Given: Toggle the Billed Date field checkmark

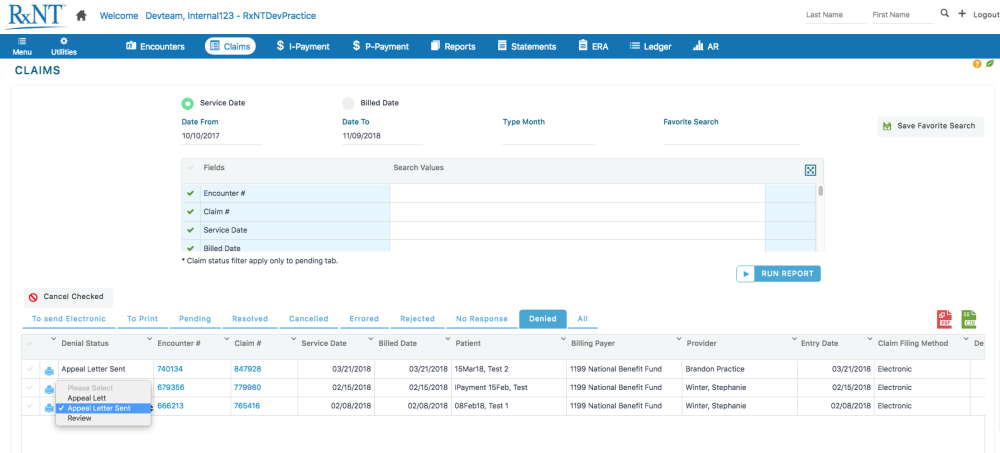Looking at the screenshot, I should [x=191, y=248].
